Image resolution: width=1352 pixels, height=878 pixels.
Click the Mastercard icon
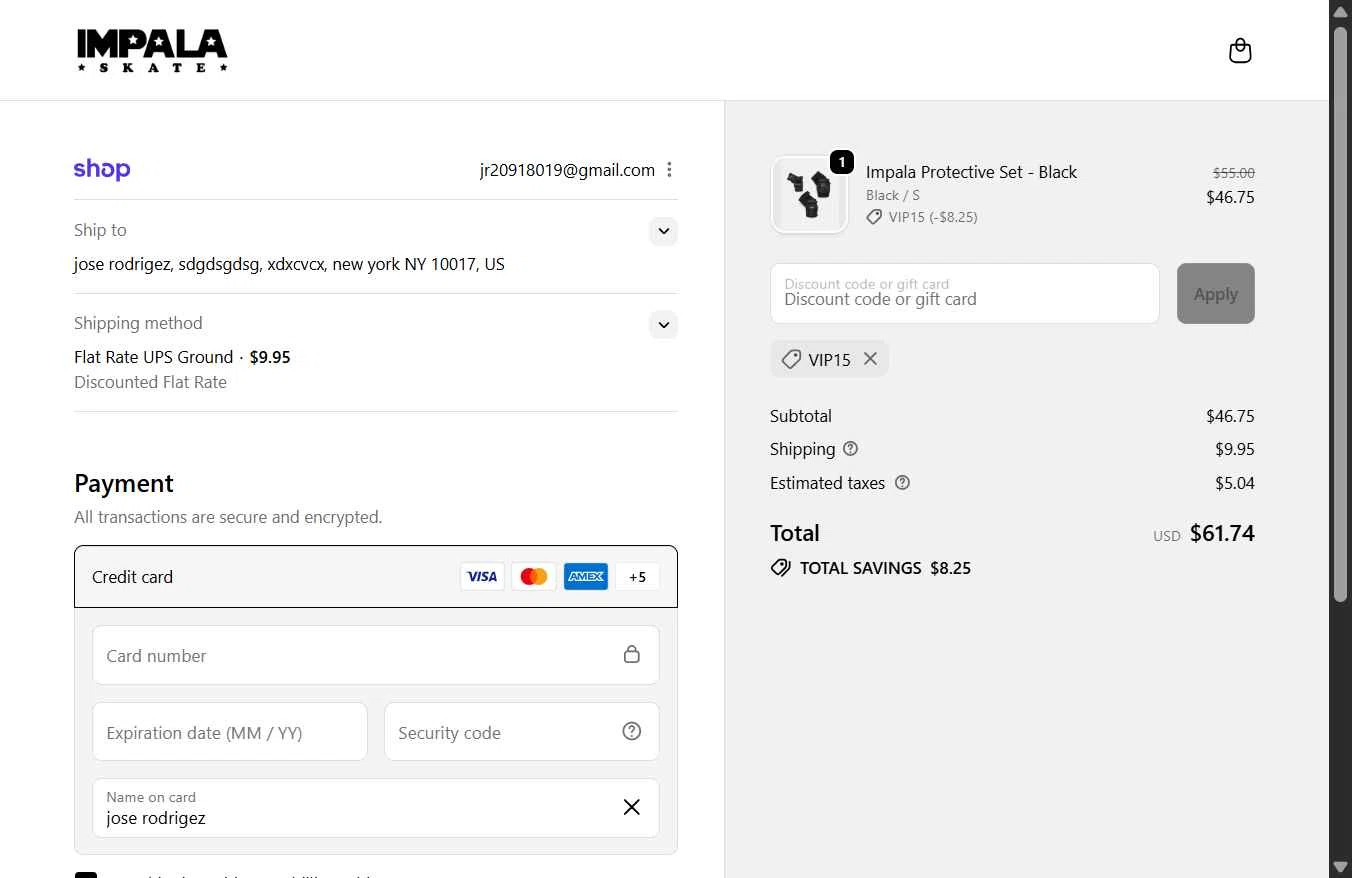(534, 577)
